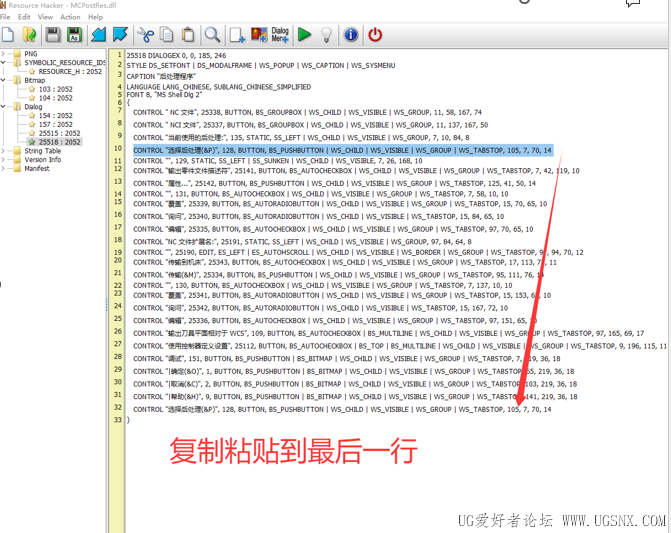
Task: Collapse the SYMBOLIC_RESOURCE_IDS node
Action: [x=3, y=62]
